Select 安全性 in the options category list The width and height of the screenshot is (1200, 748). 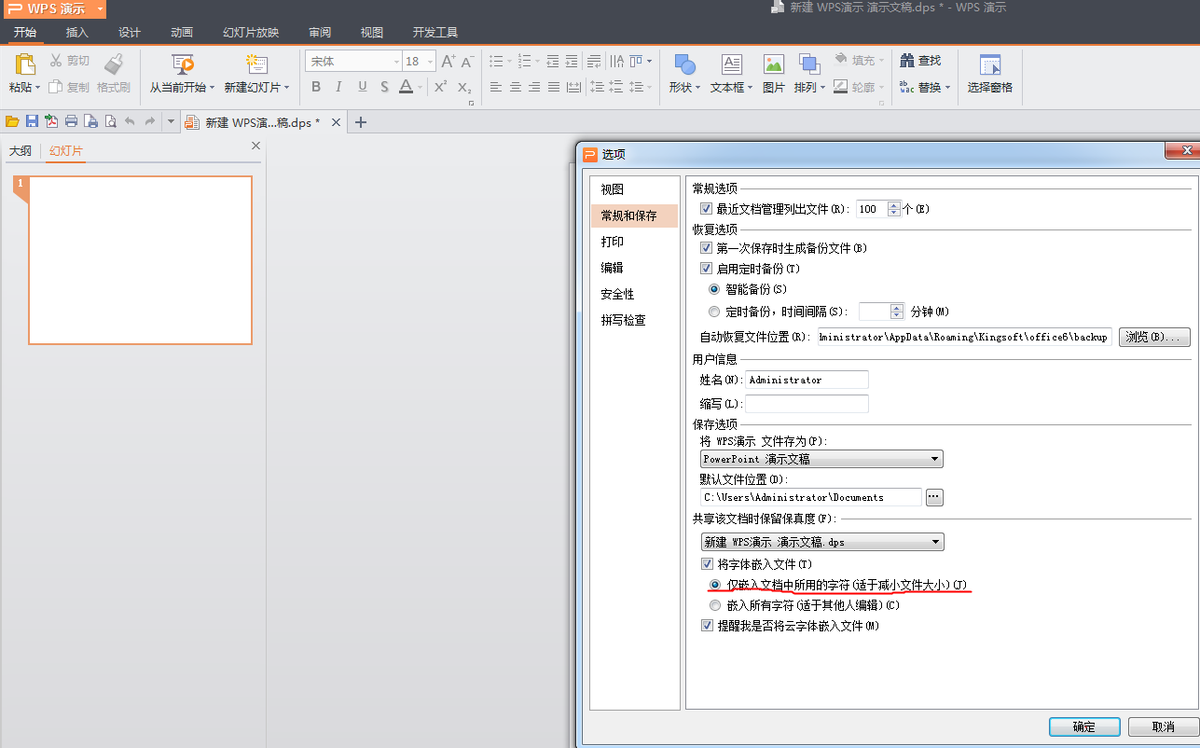point(617,294)
